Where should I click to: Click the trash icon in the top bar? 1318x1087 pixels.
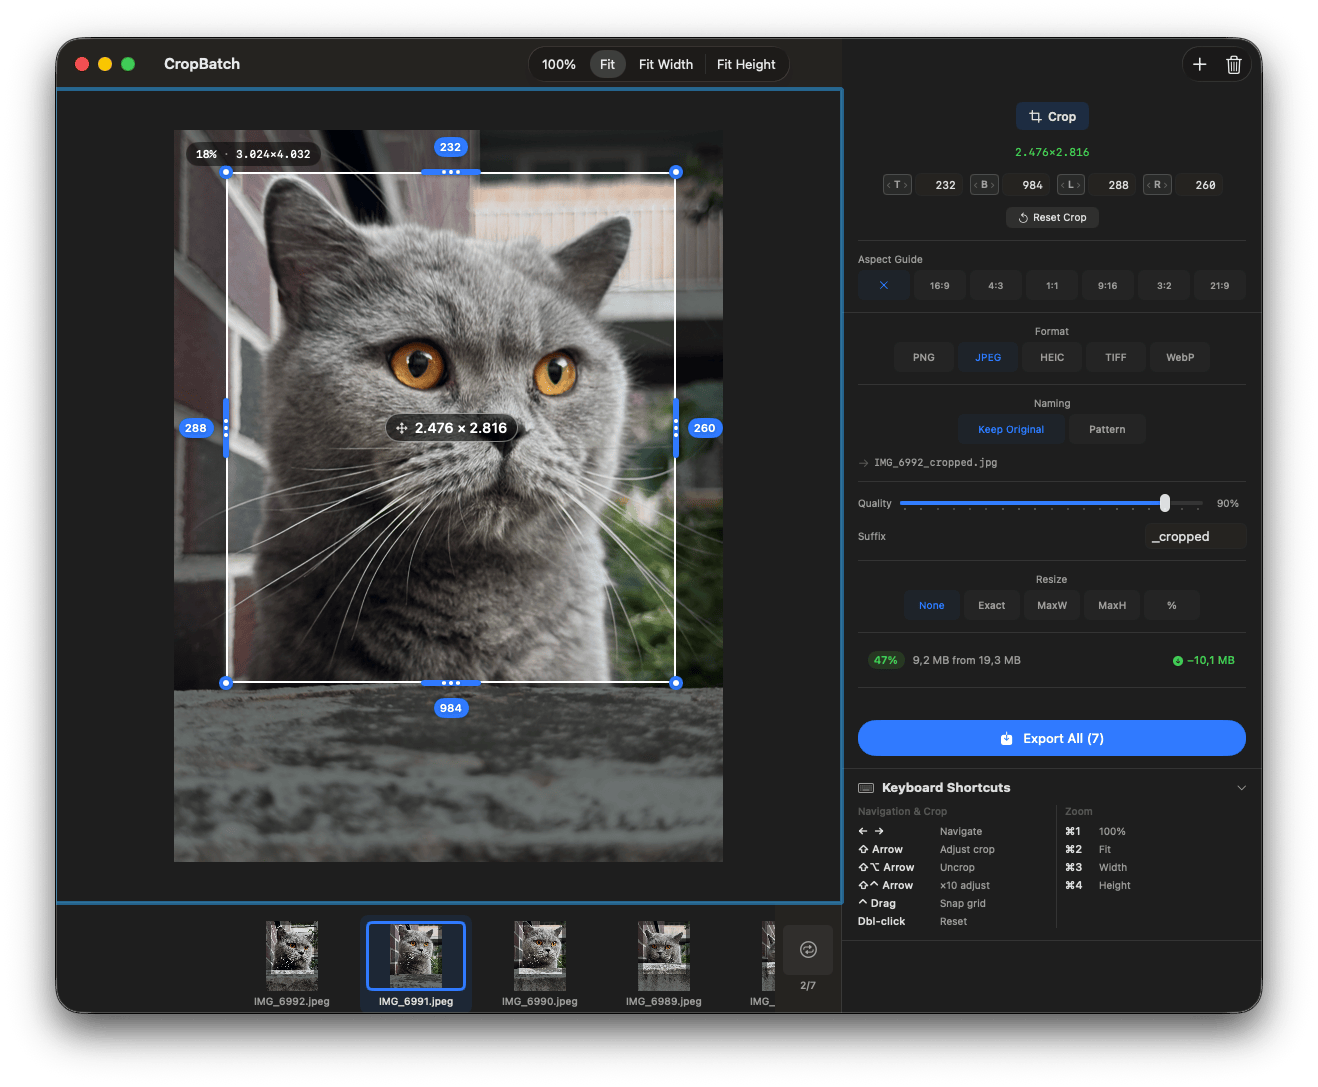(x=1234, y=65)
